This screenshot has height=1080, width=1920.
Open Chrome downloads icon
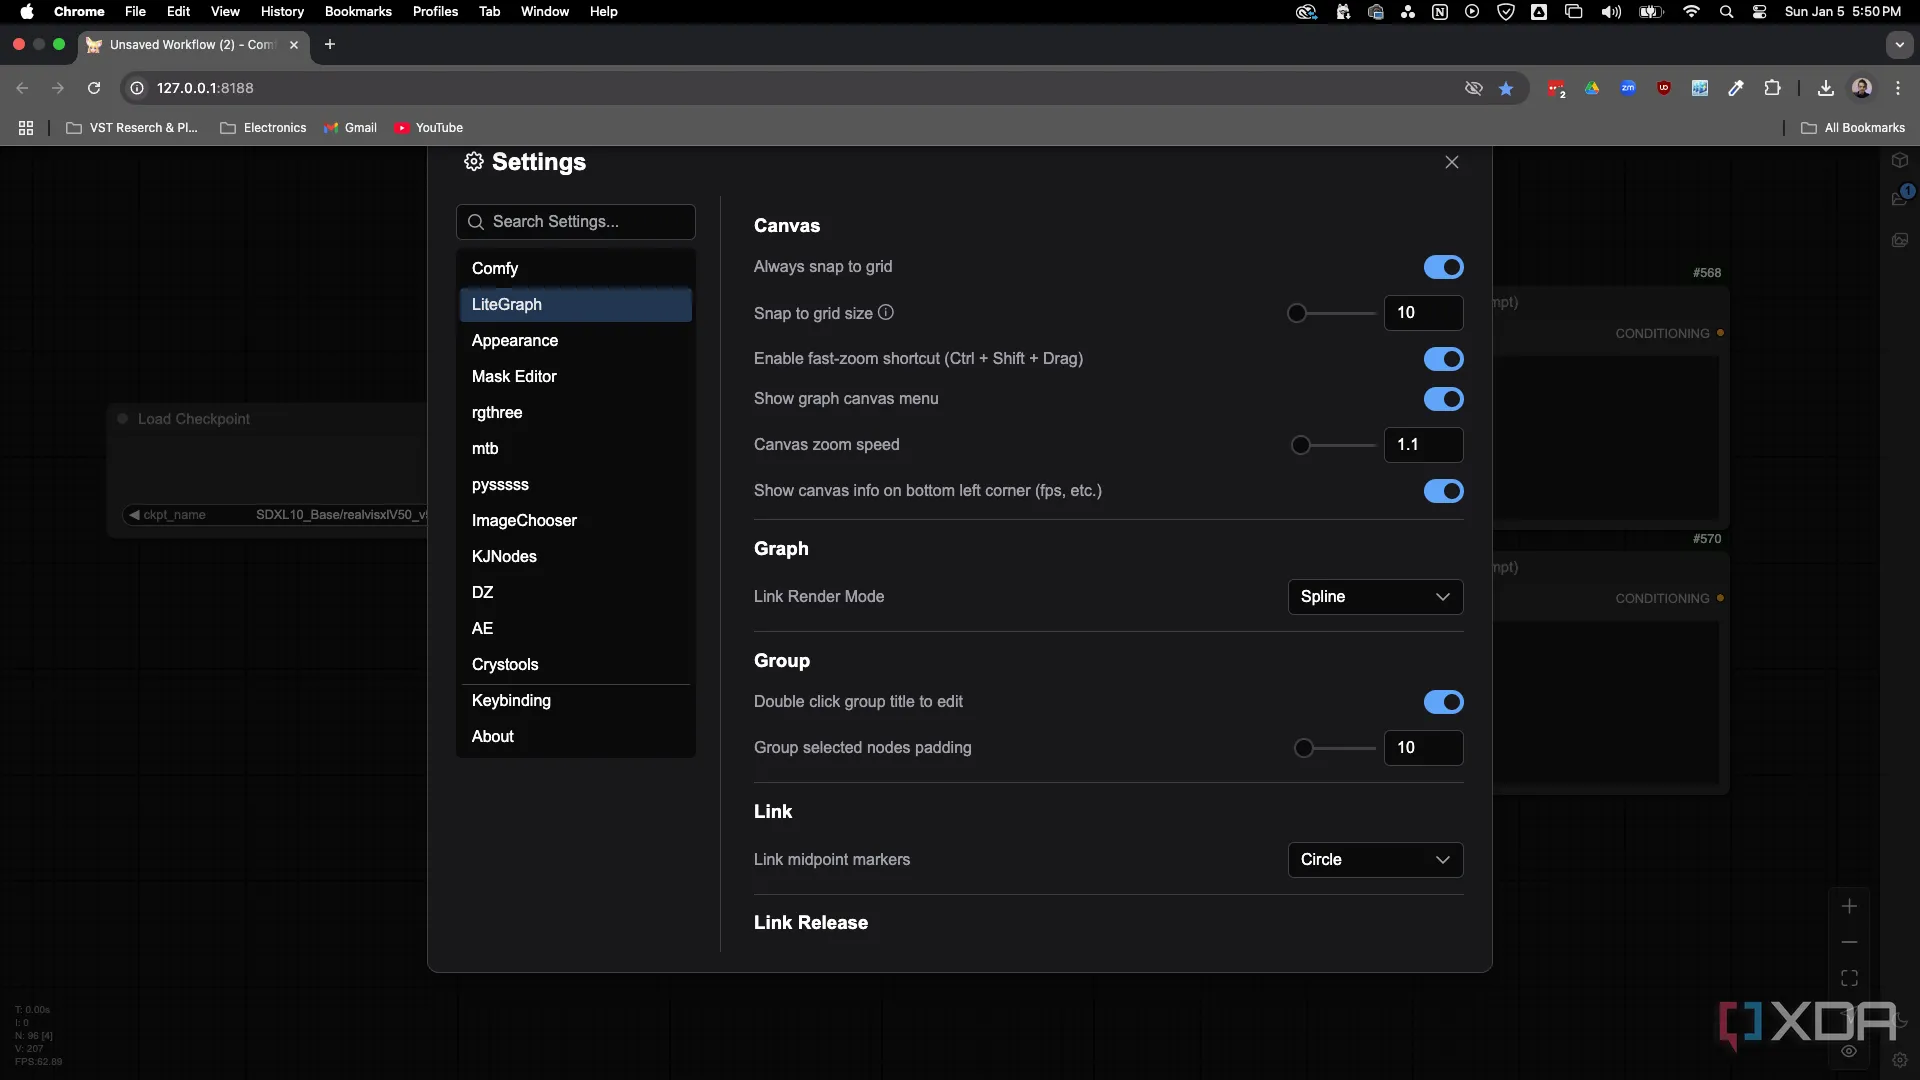click(x=1826, y=88)
